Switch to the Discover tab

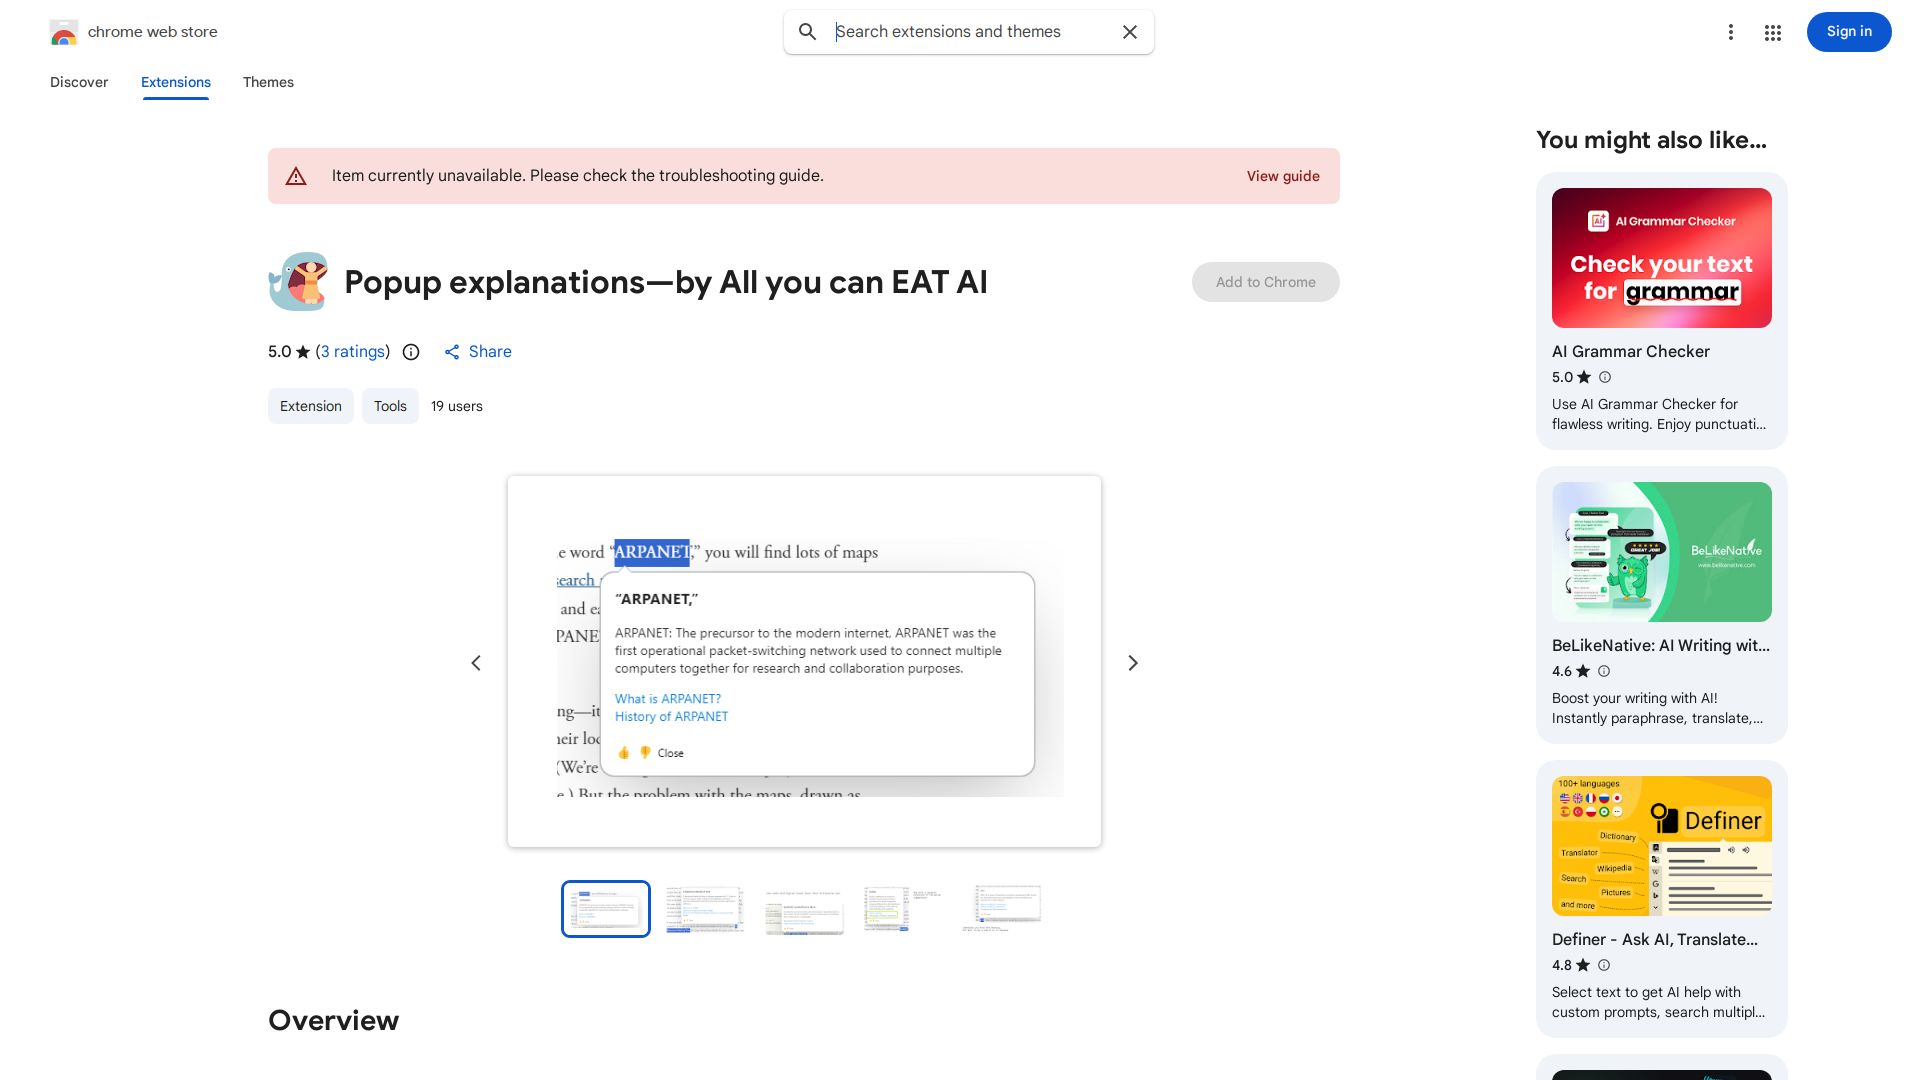click(79, 82)
